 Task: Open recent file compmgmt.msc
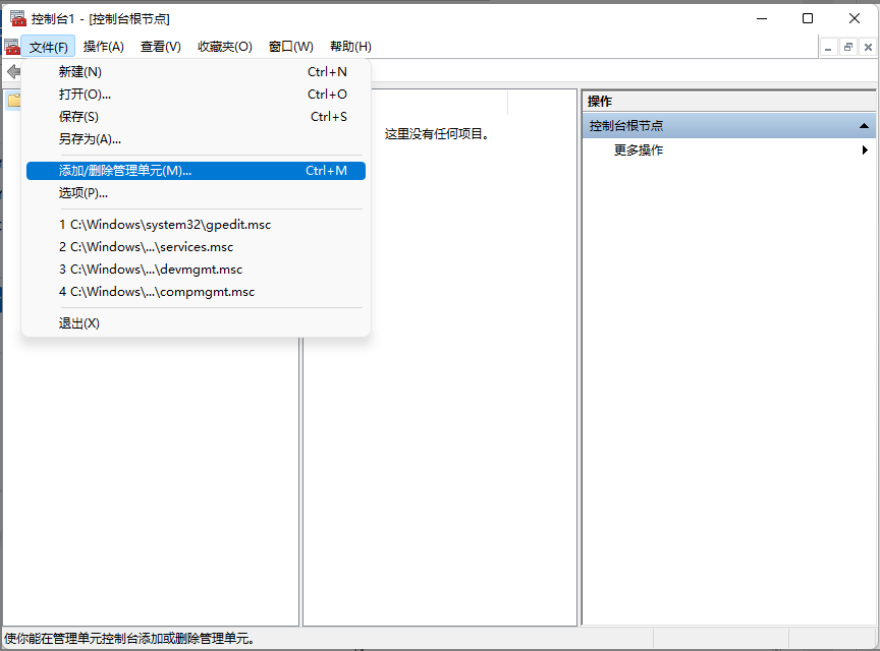tap(196, 292)
